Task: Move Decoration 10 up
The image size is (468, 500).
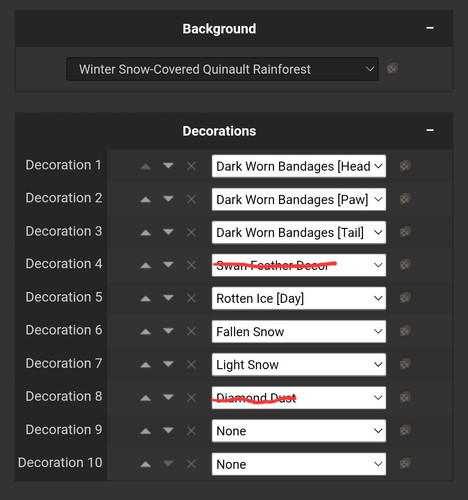Action: [146, 464]
